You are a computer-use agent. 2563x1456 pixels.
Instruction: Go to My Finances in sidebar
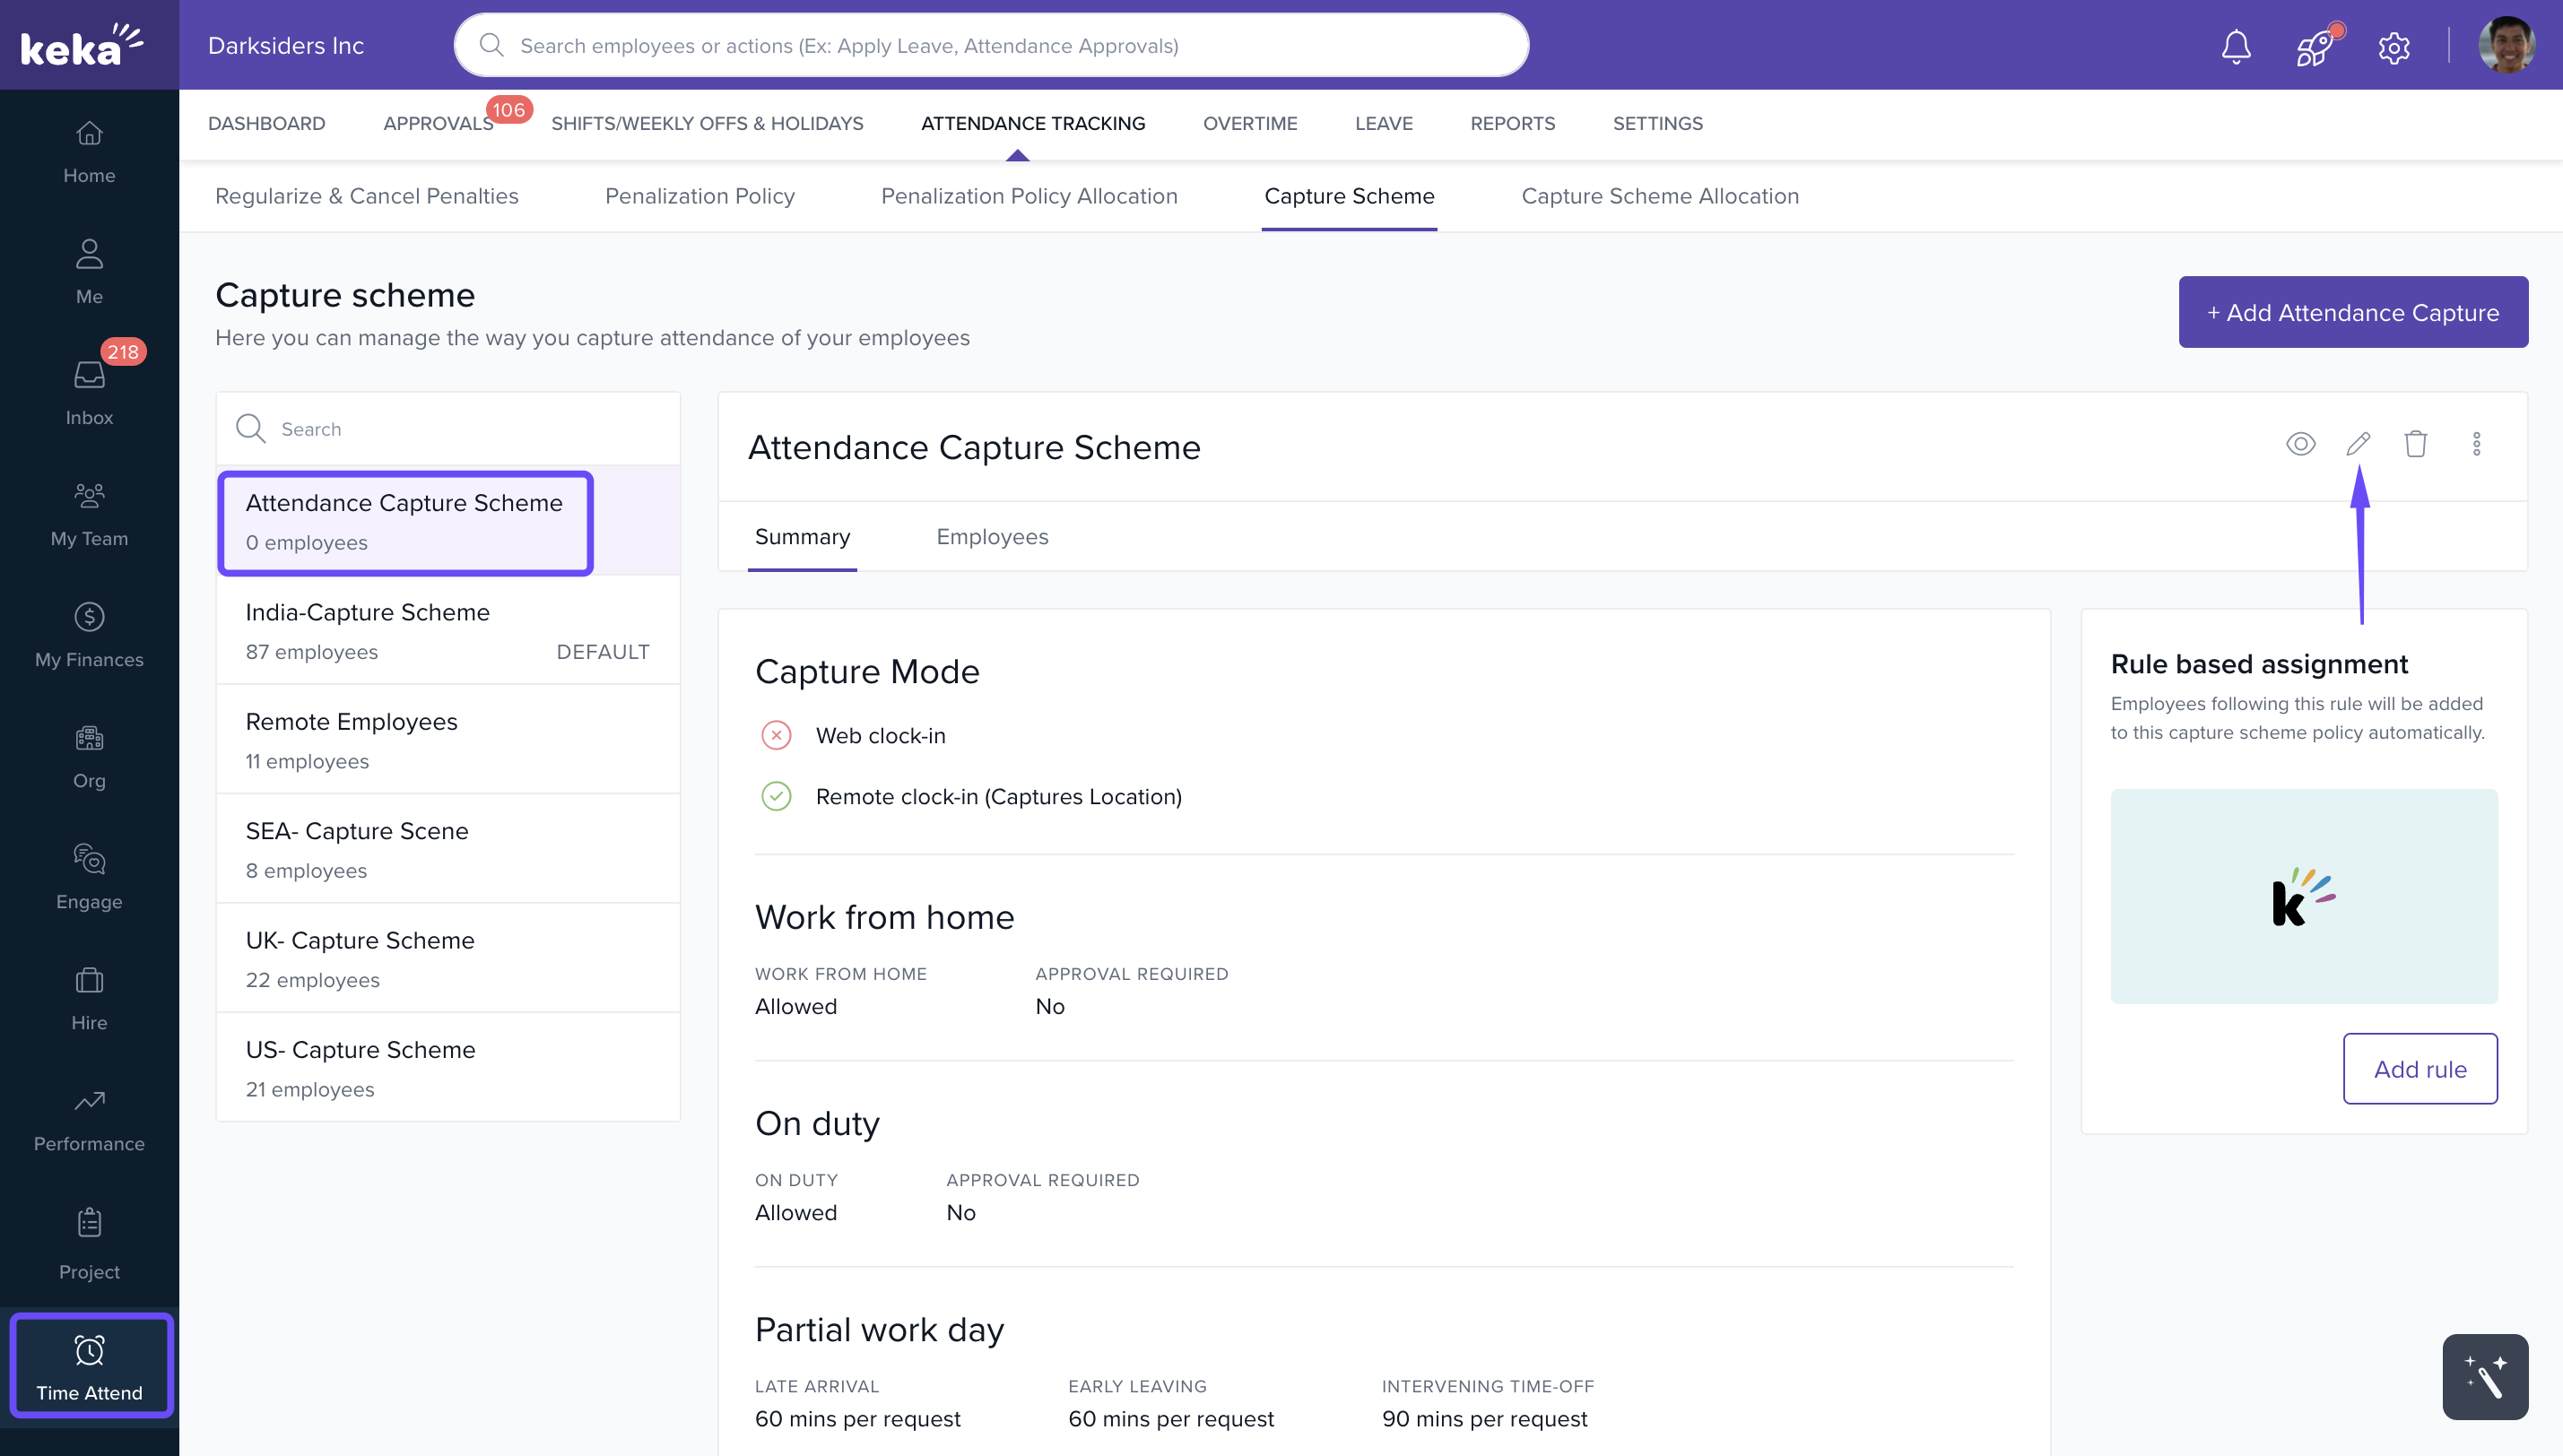89,634
